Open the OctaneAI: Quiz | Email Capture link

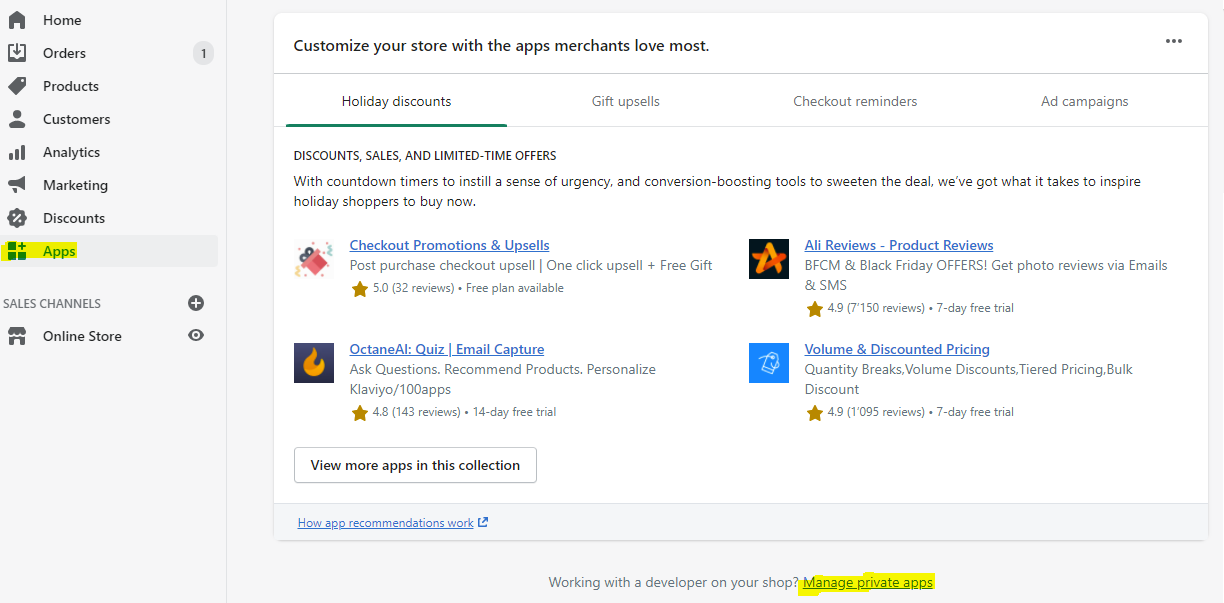point(447,349)
